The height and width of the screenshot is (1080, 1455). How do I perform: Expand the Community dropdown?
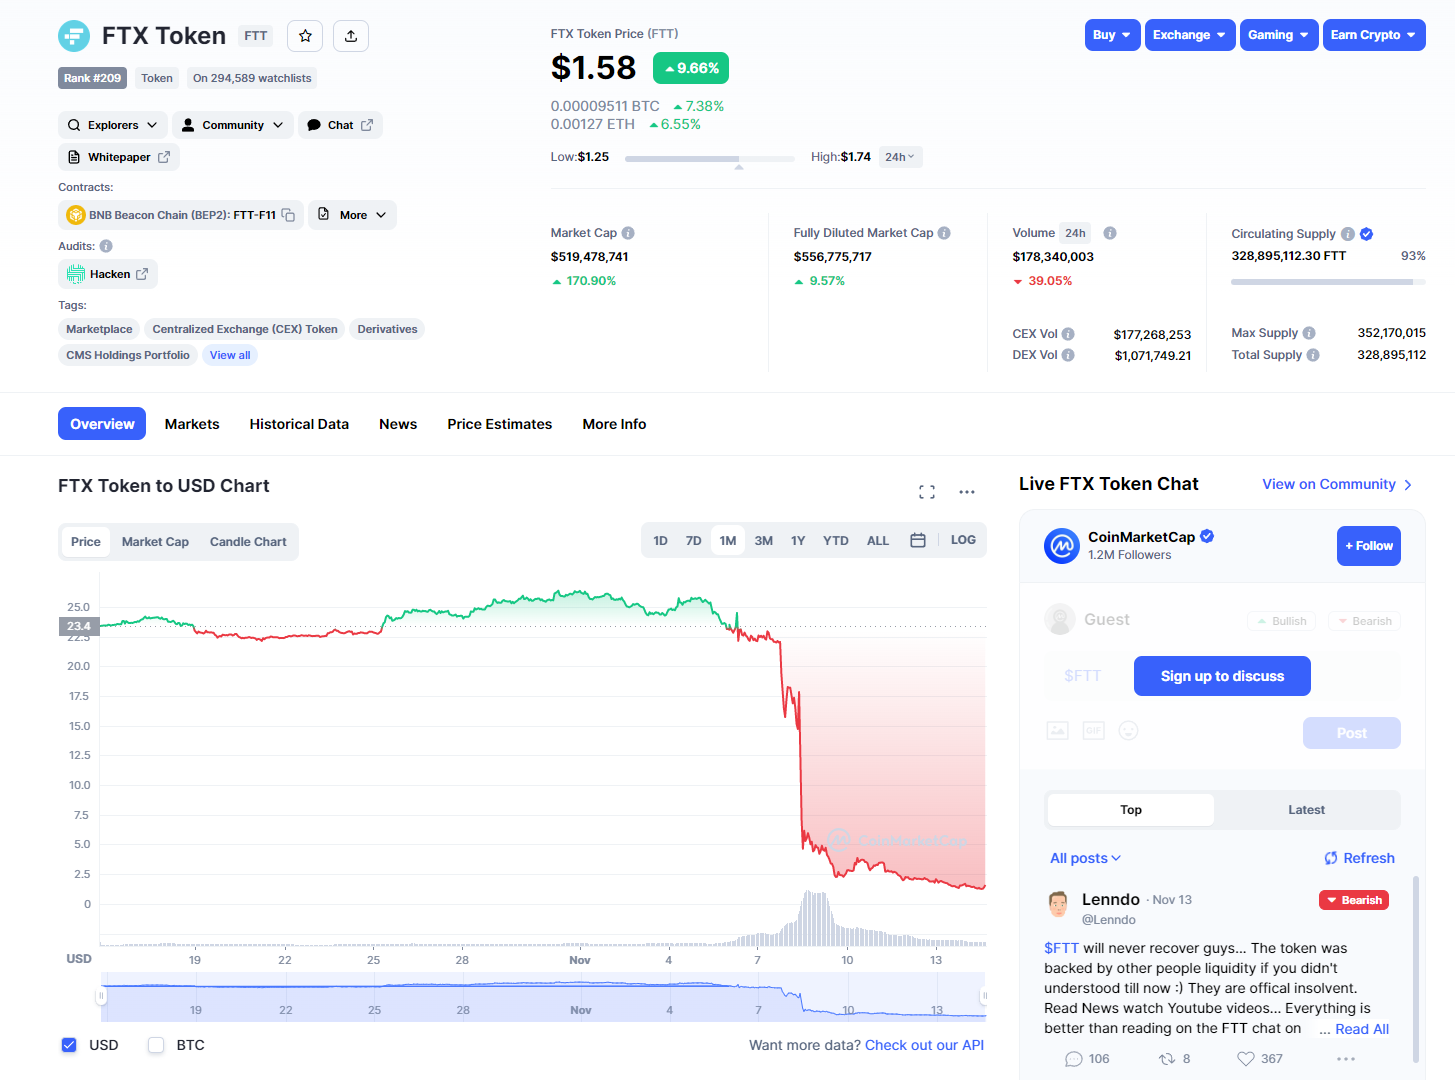pos(233,125)
